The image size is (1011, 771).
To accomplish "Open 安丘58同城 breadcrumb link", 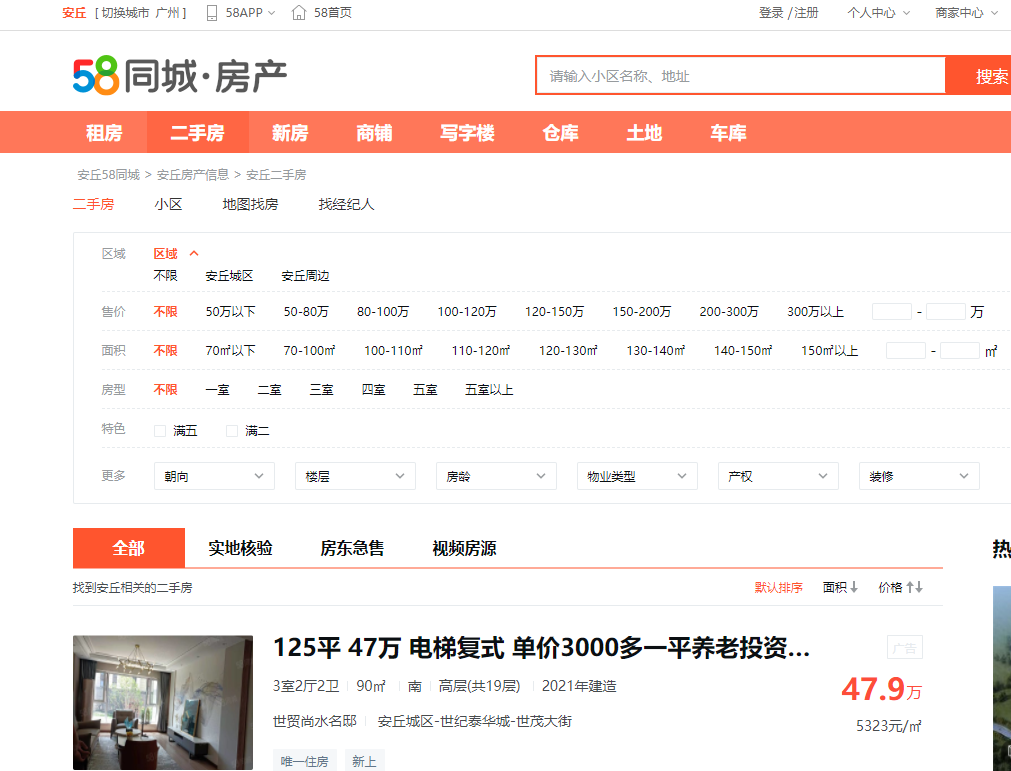I will click(x=108, y=175).
